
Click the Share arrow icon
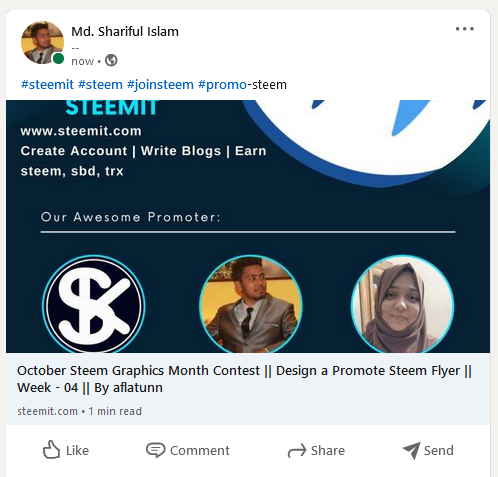pyautogui.click(x=297, y=451)
